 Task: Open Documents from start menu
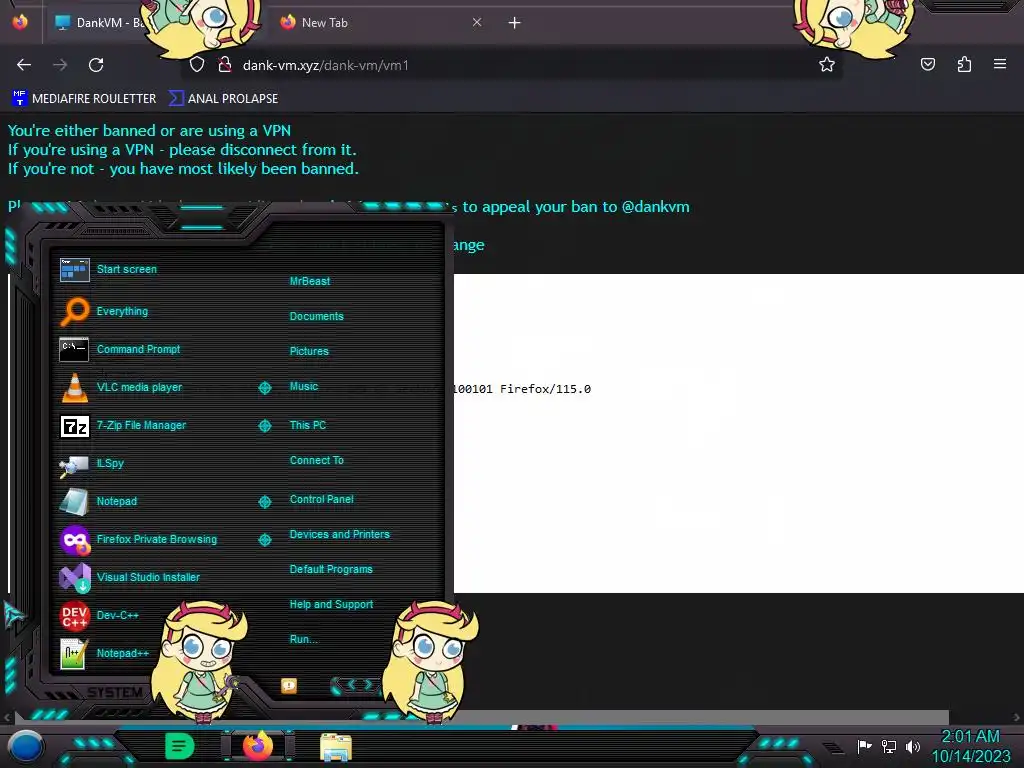pos(317,316)
